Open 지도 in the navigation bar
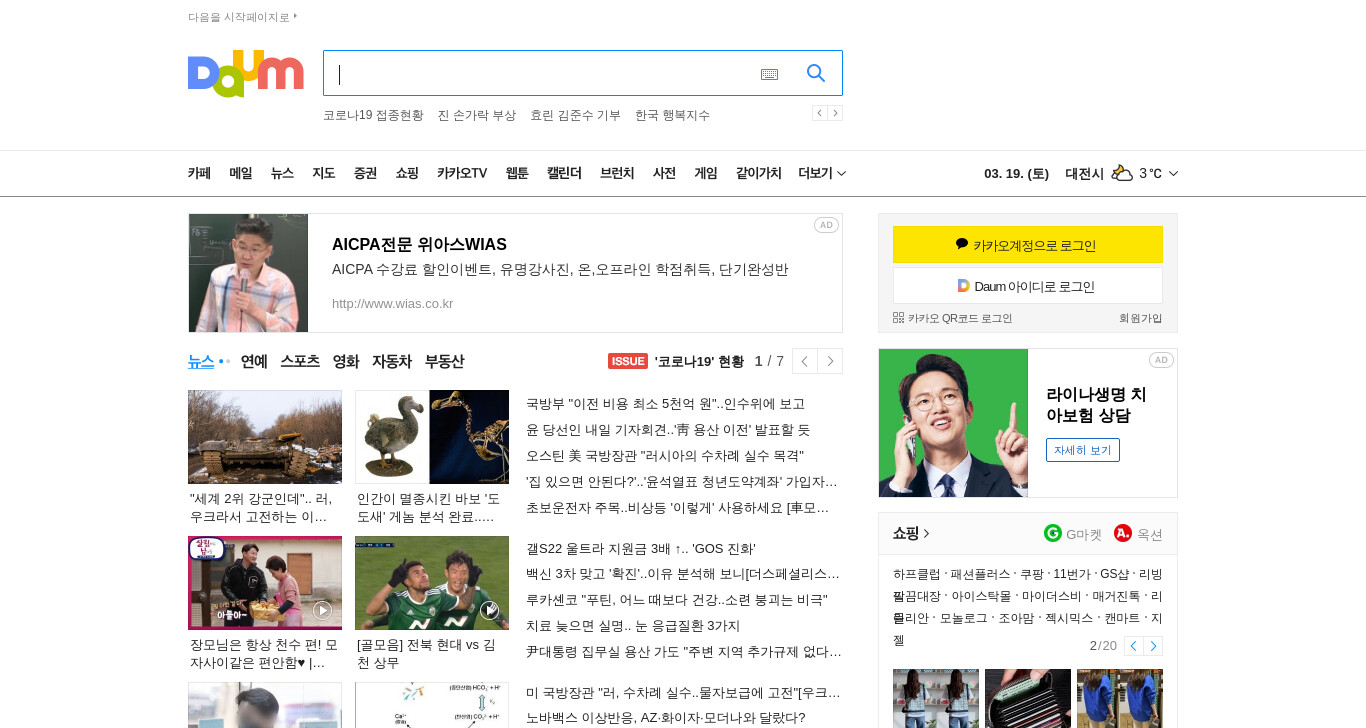Viewport: 1366px width, 728px height. pos(324,173)
